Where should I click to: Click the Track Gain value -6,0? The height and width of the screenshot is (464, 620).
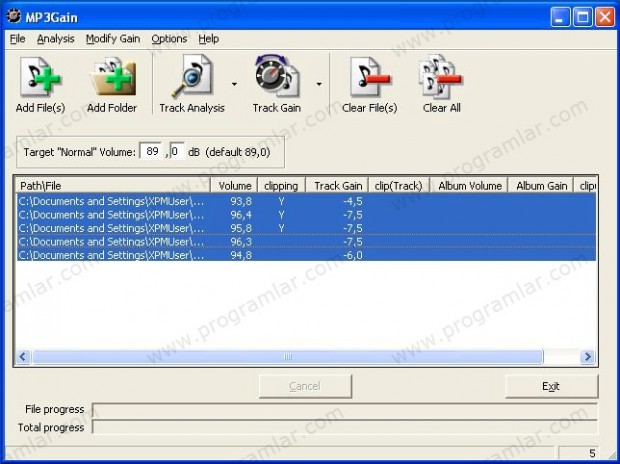click(353, 255)
